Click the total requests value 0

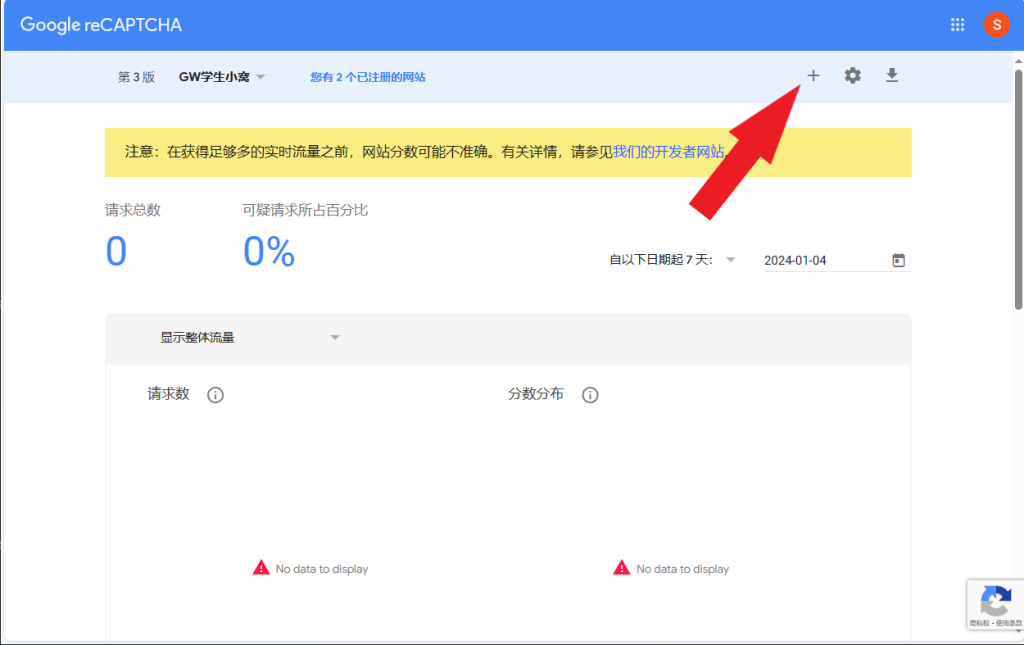click(116, 251)
